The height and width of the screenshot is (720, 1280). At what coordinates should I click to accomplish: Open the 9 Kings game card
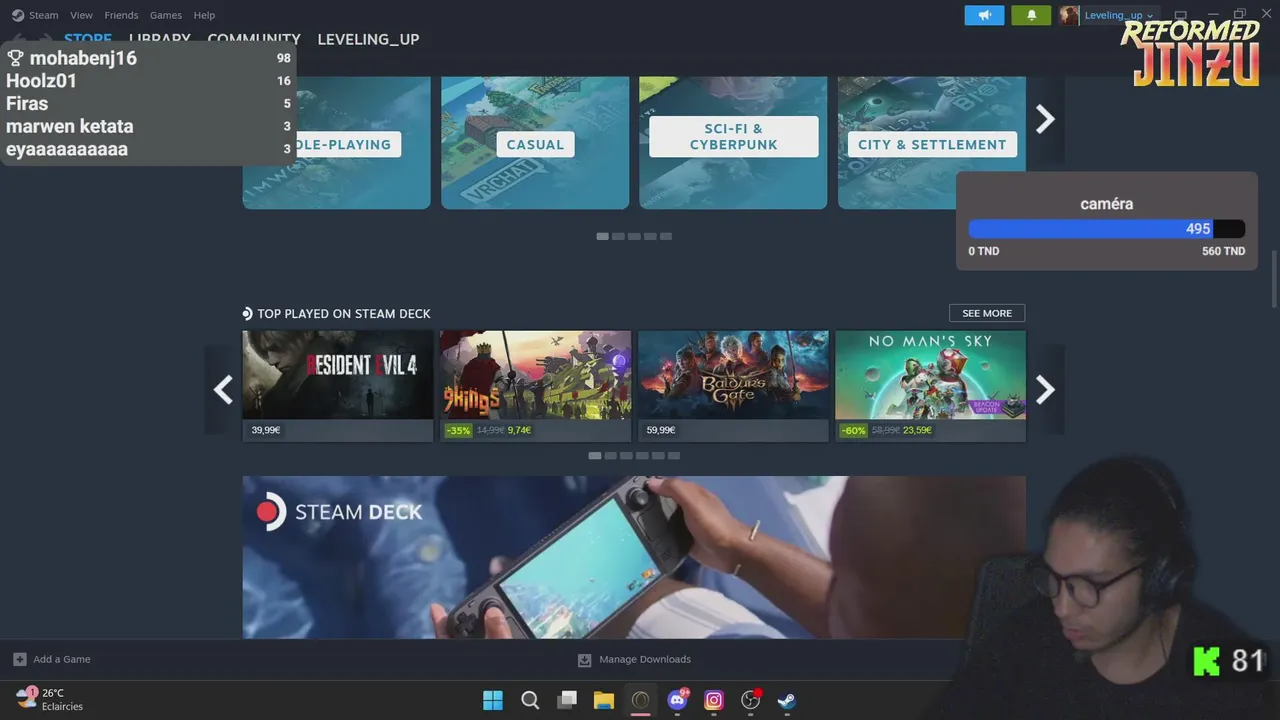(535, 386)
